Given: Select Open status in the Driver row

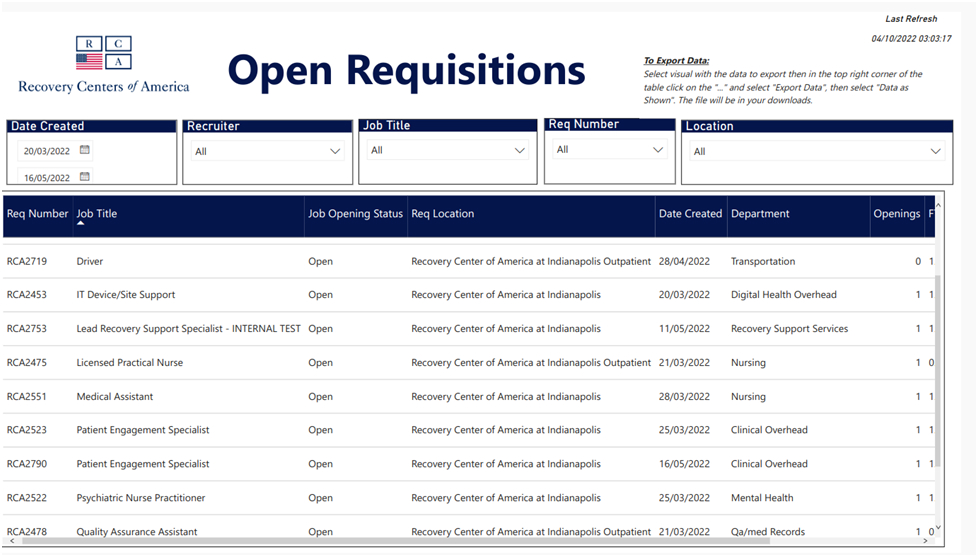Looking at the screenshot, I should coord(321,261).
